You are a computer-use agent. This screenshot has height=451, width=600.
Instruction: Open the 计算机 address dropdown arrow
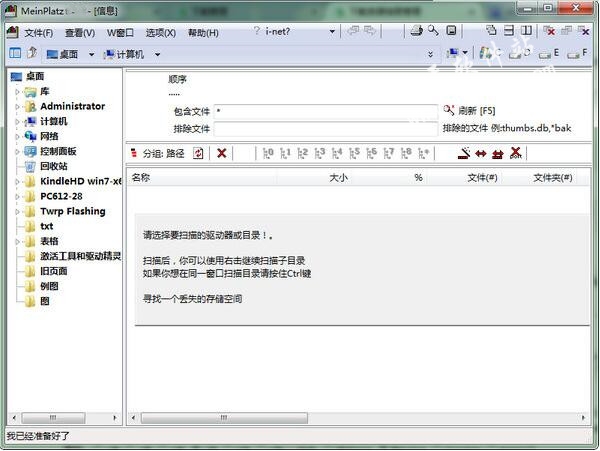[158, 55]
